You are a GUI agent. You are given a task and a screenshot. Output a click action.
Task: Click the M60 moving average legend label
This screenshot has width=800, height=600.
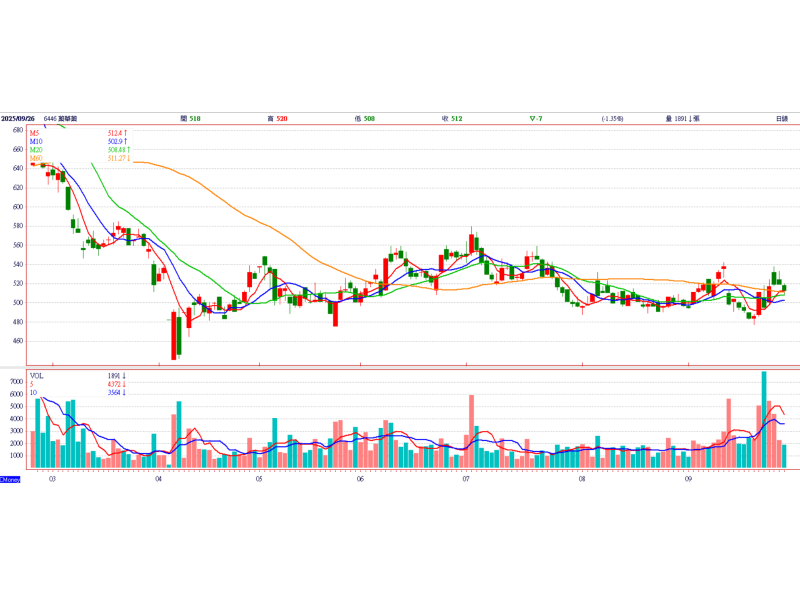[35, 158]
